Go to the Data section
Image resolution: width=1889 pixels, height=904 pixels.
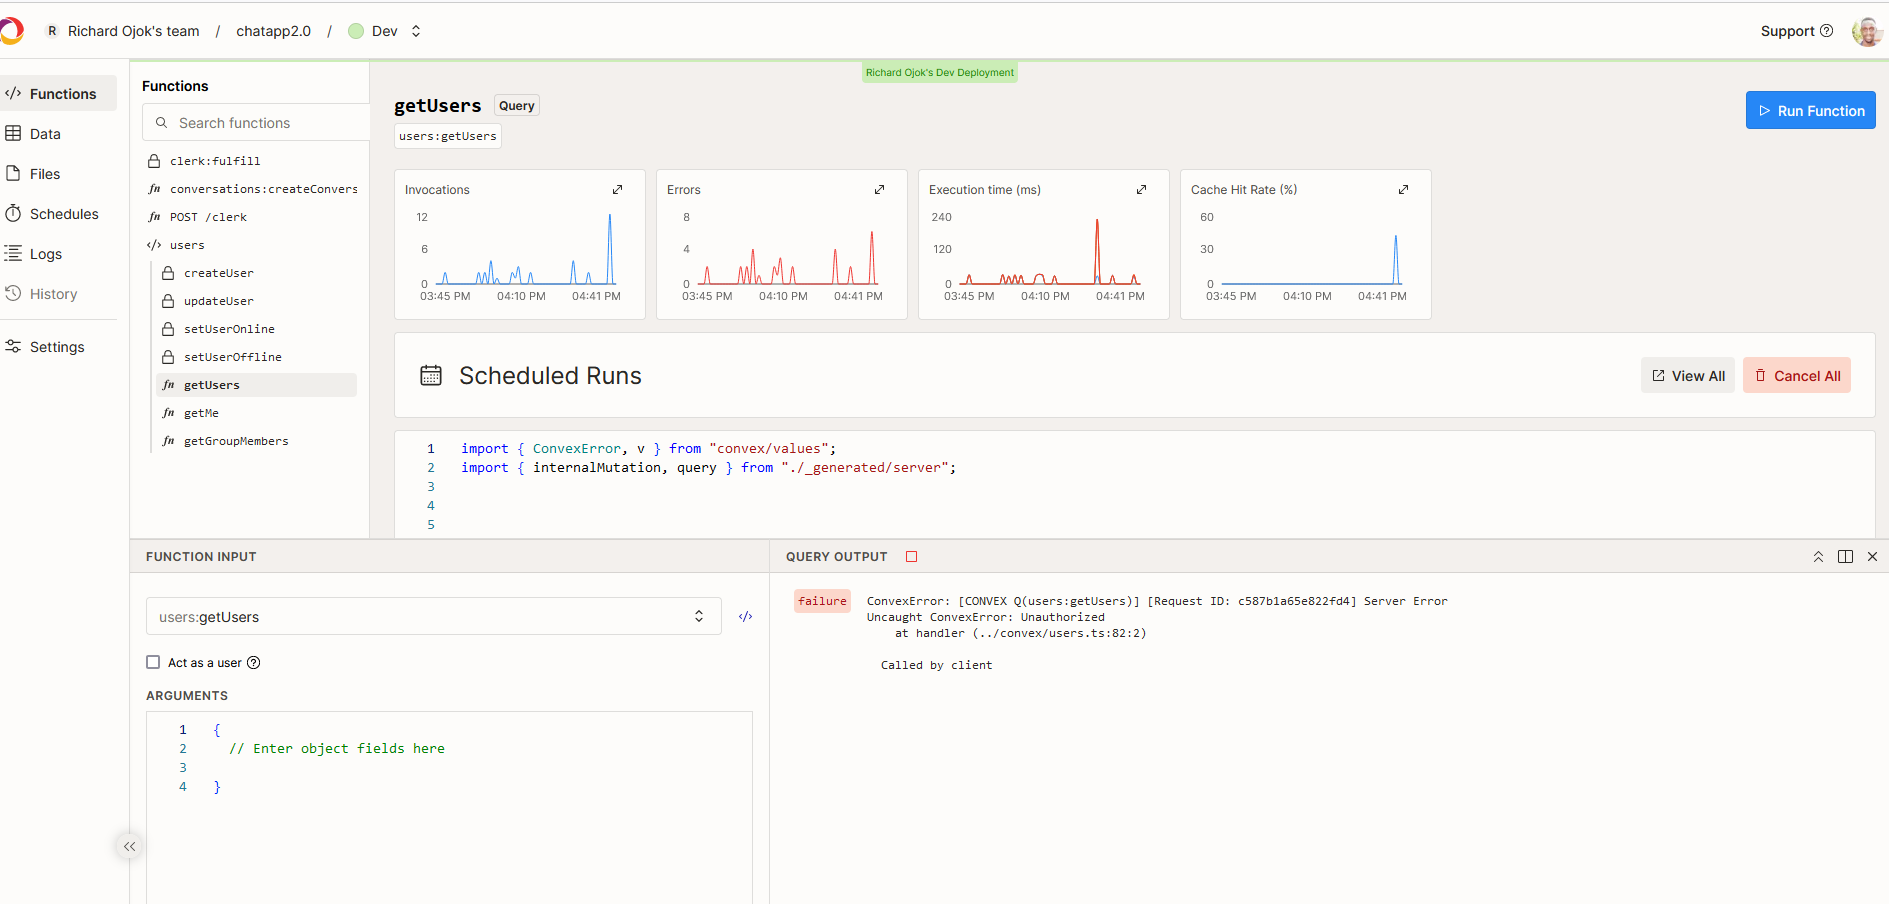point(45,134)
